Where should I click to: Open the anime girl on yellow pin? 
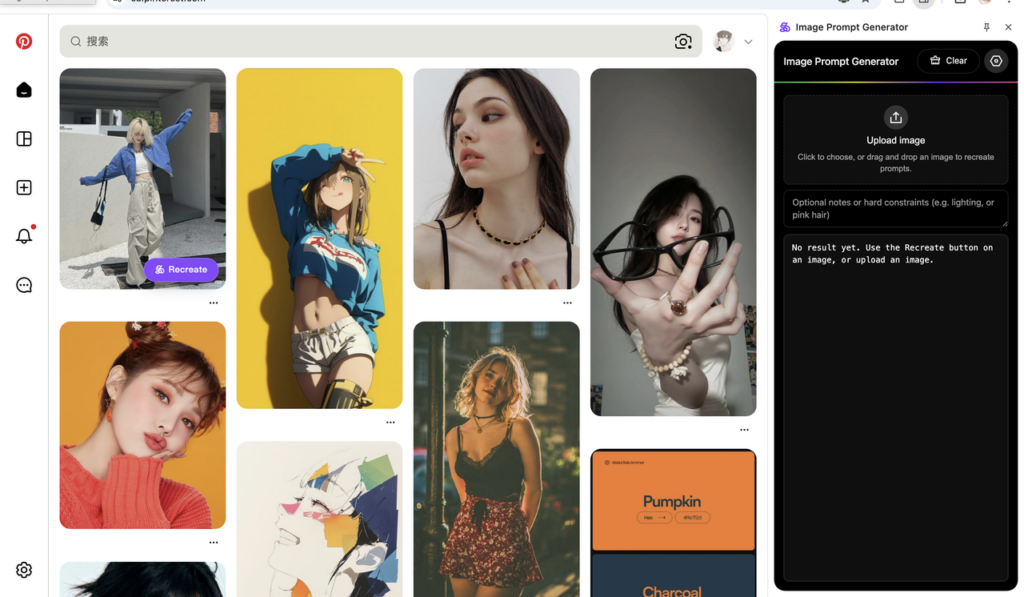pos(319,238)
